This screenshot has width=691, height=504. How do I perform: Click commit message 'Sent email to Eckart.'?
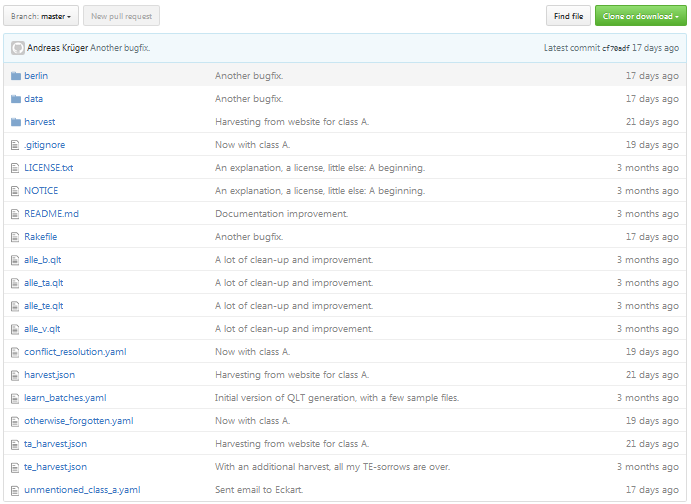pos(259,490)
